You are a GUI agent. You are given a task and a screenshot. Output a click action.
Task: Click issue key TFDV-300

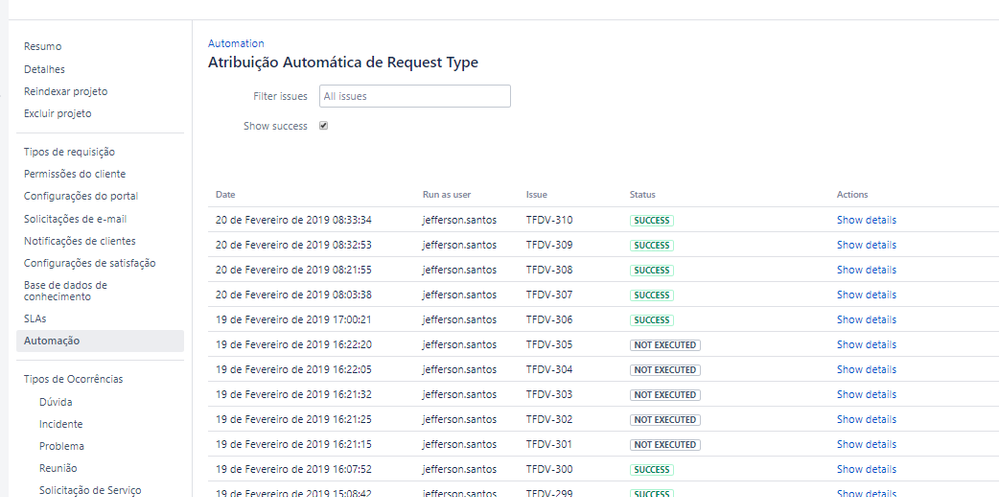click(x=549, y=469)
